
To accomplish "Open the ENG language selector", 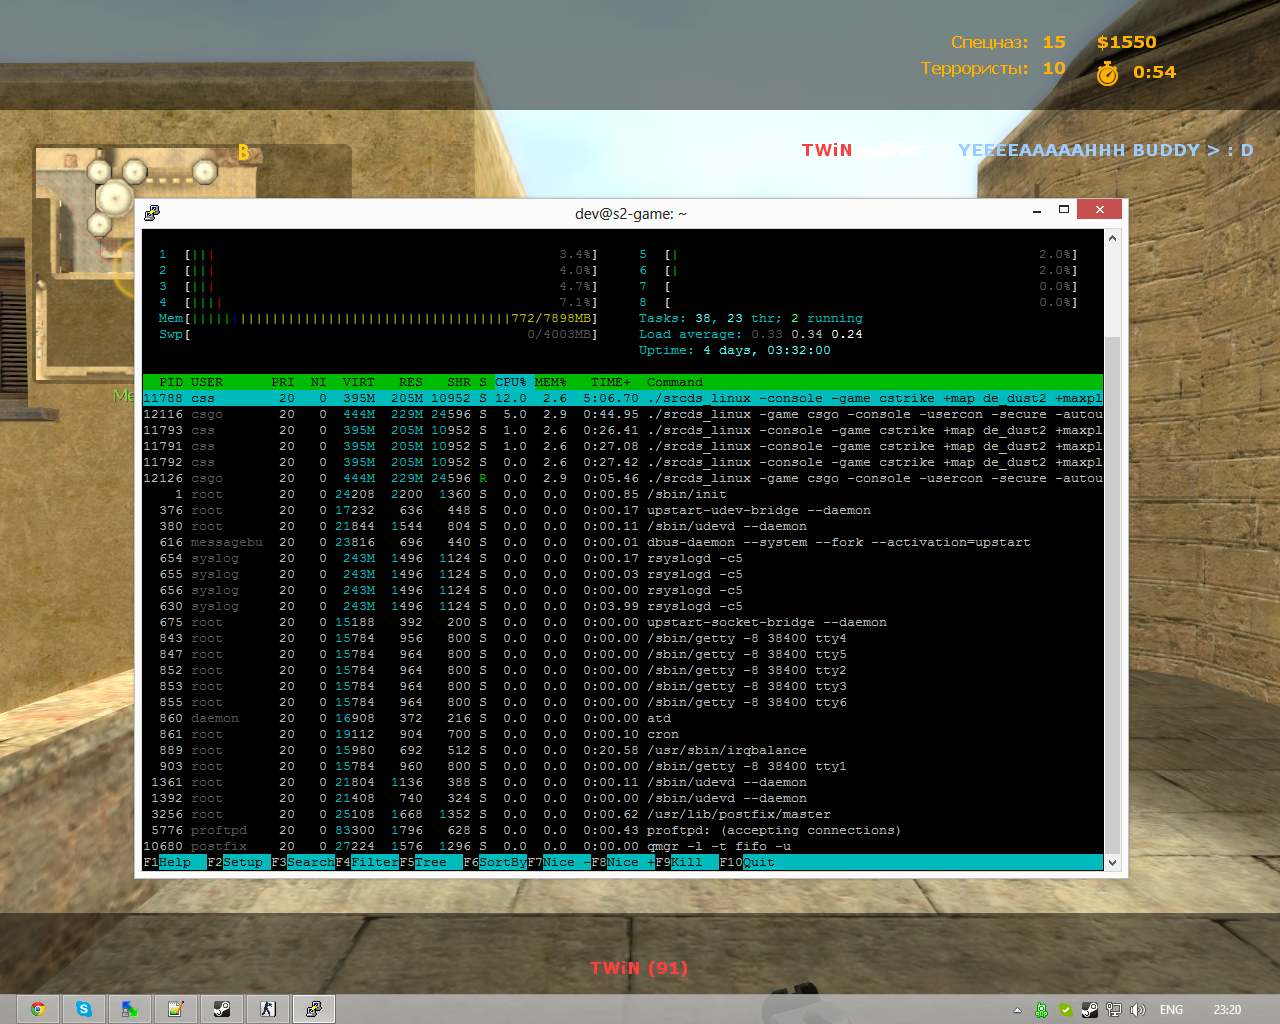I will [1171, 1010].
